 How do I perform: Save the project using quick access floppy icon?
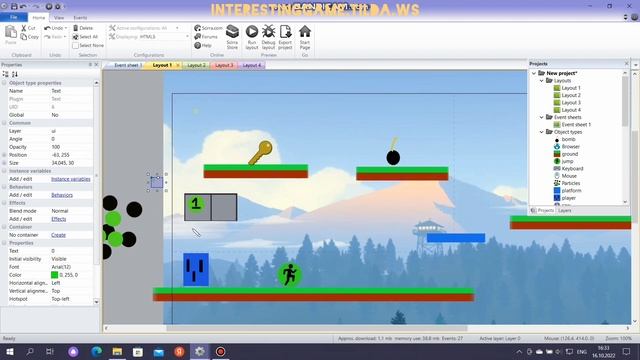coord(14,6)
